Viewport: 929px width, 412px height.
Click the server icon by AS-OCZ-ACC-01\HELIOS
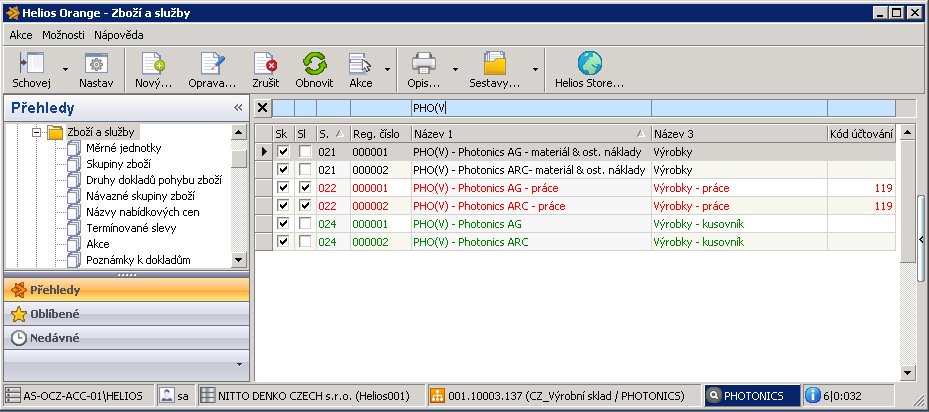pos(12,395)
